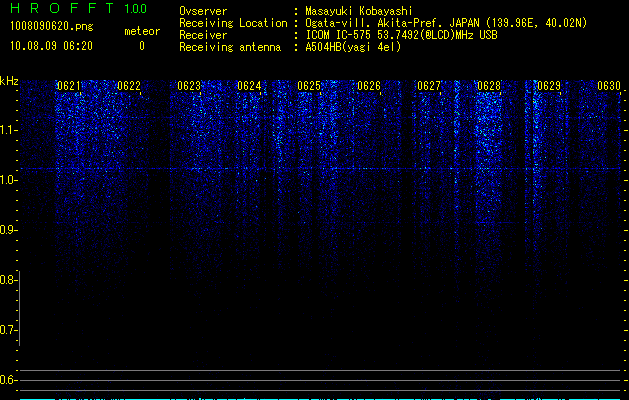Click the Receiving Location label

(x=233, y=23)
